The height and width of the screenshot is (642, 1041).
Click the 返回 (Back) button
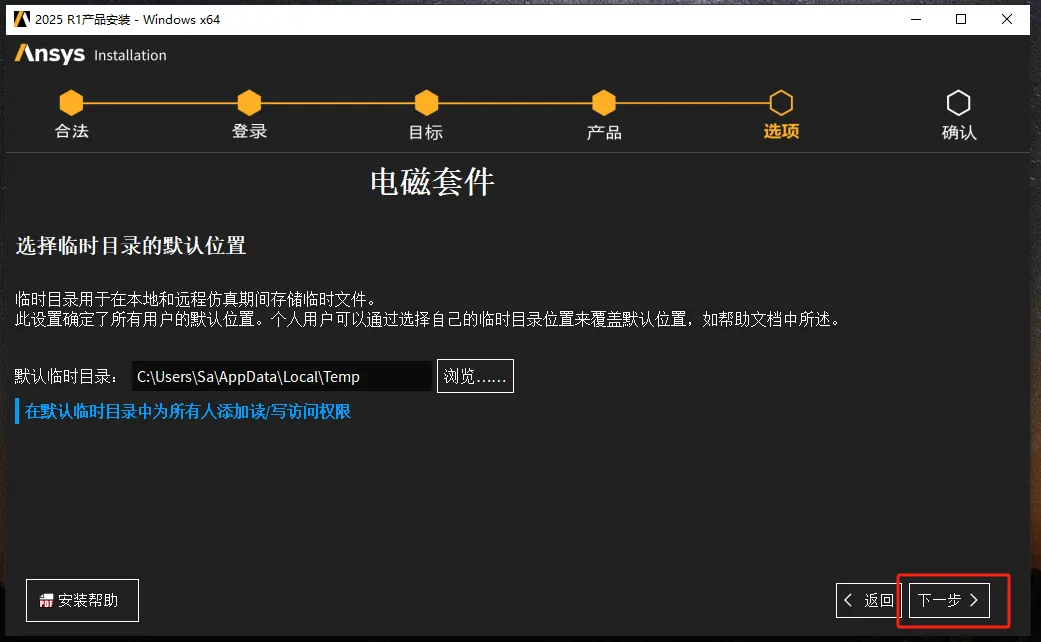point(870,600)
